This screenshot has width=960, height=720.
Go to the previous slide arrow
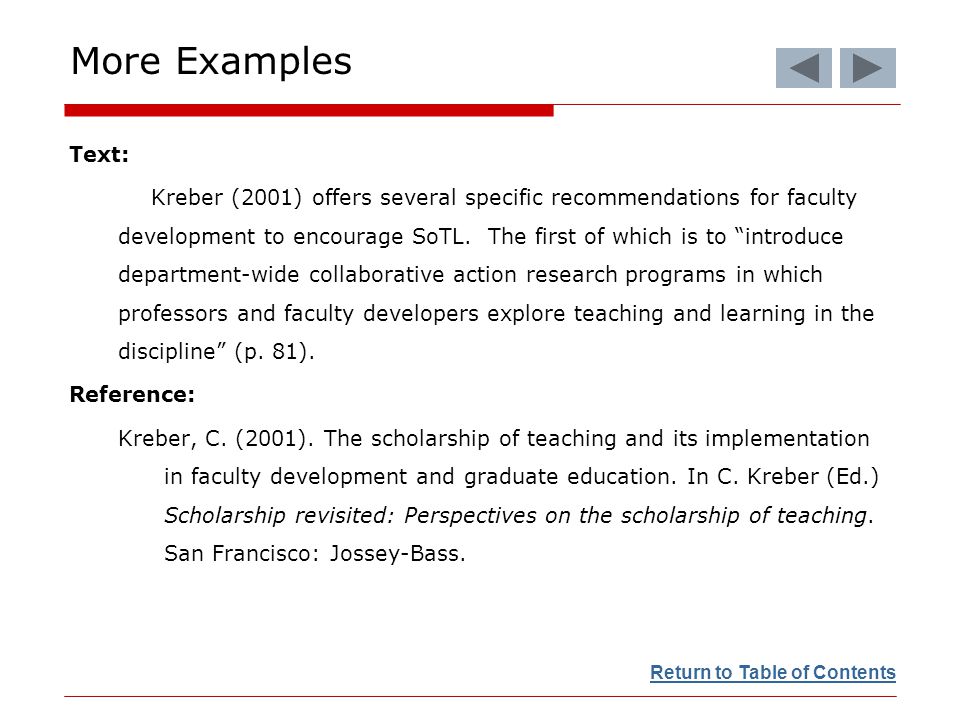803,68
